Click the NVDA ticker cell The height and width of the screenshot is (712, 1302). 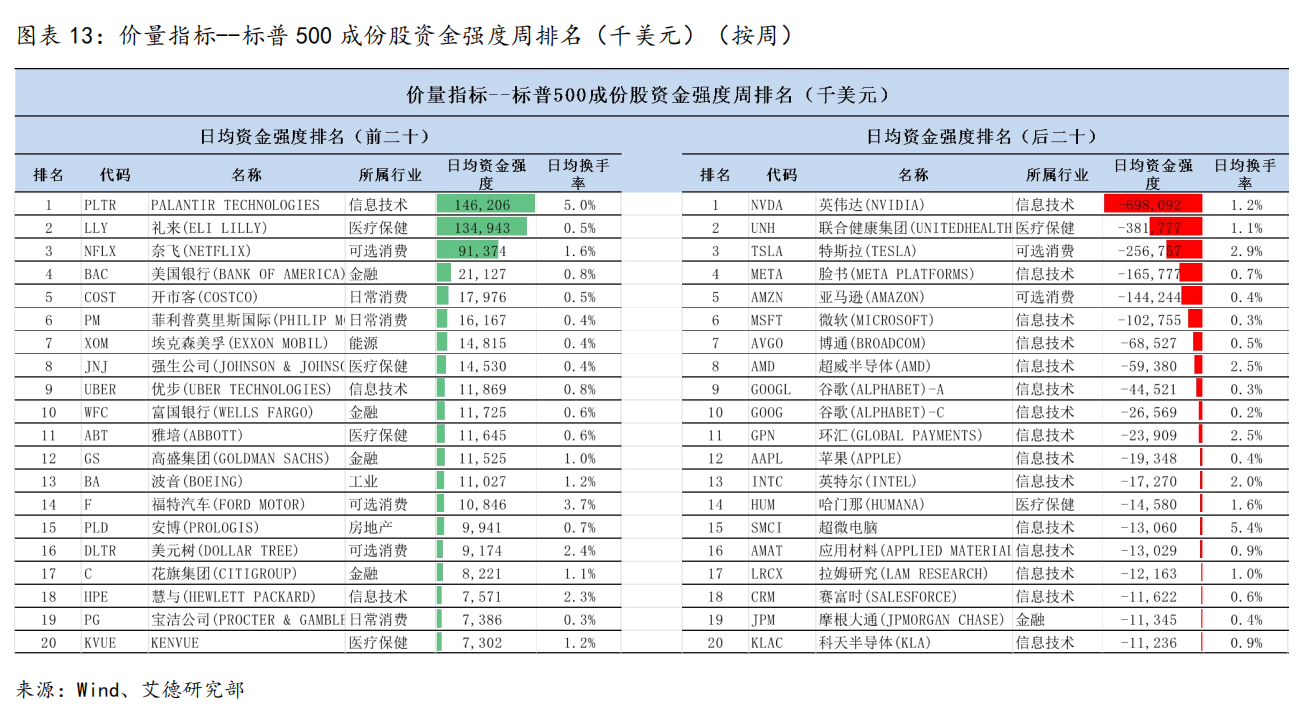coord(768,205)
